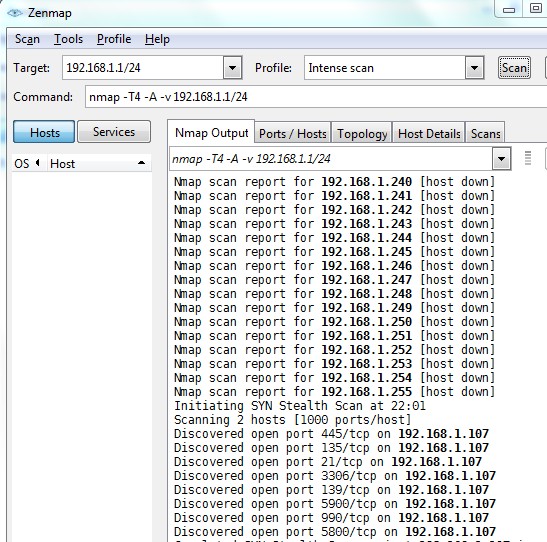Switch to the Host Details tab
This screenshot has height=542, width=547.
(429, 134)
